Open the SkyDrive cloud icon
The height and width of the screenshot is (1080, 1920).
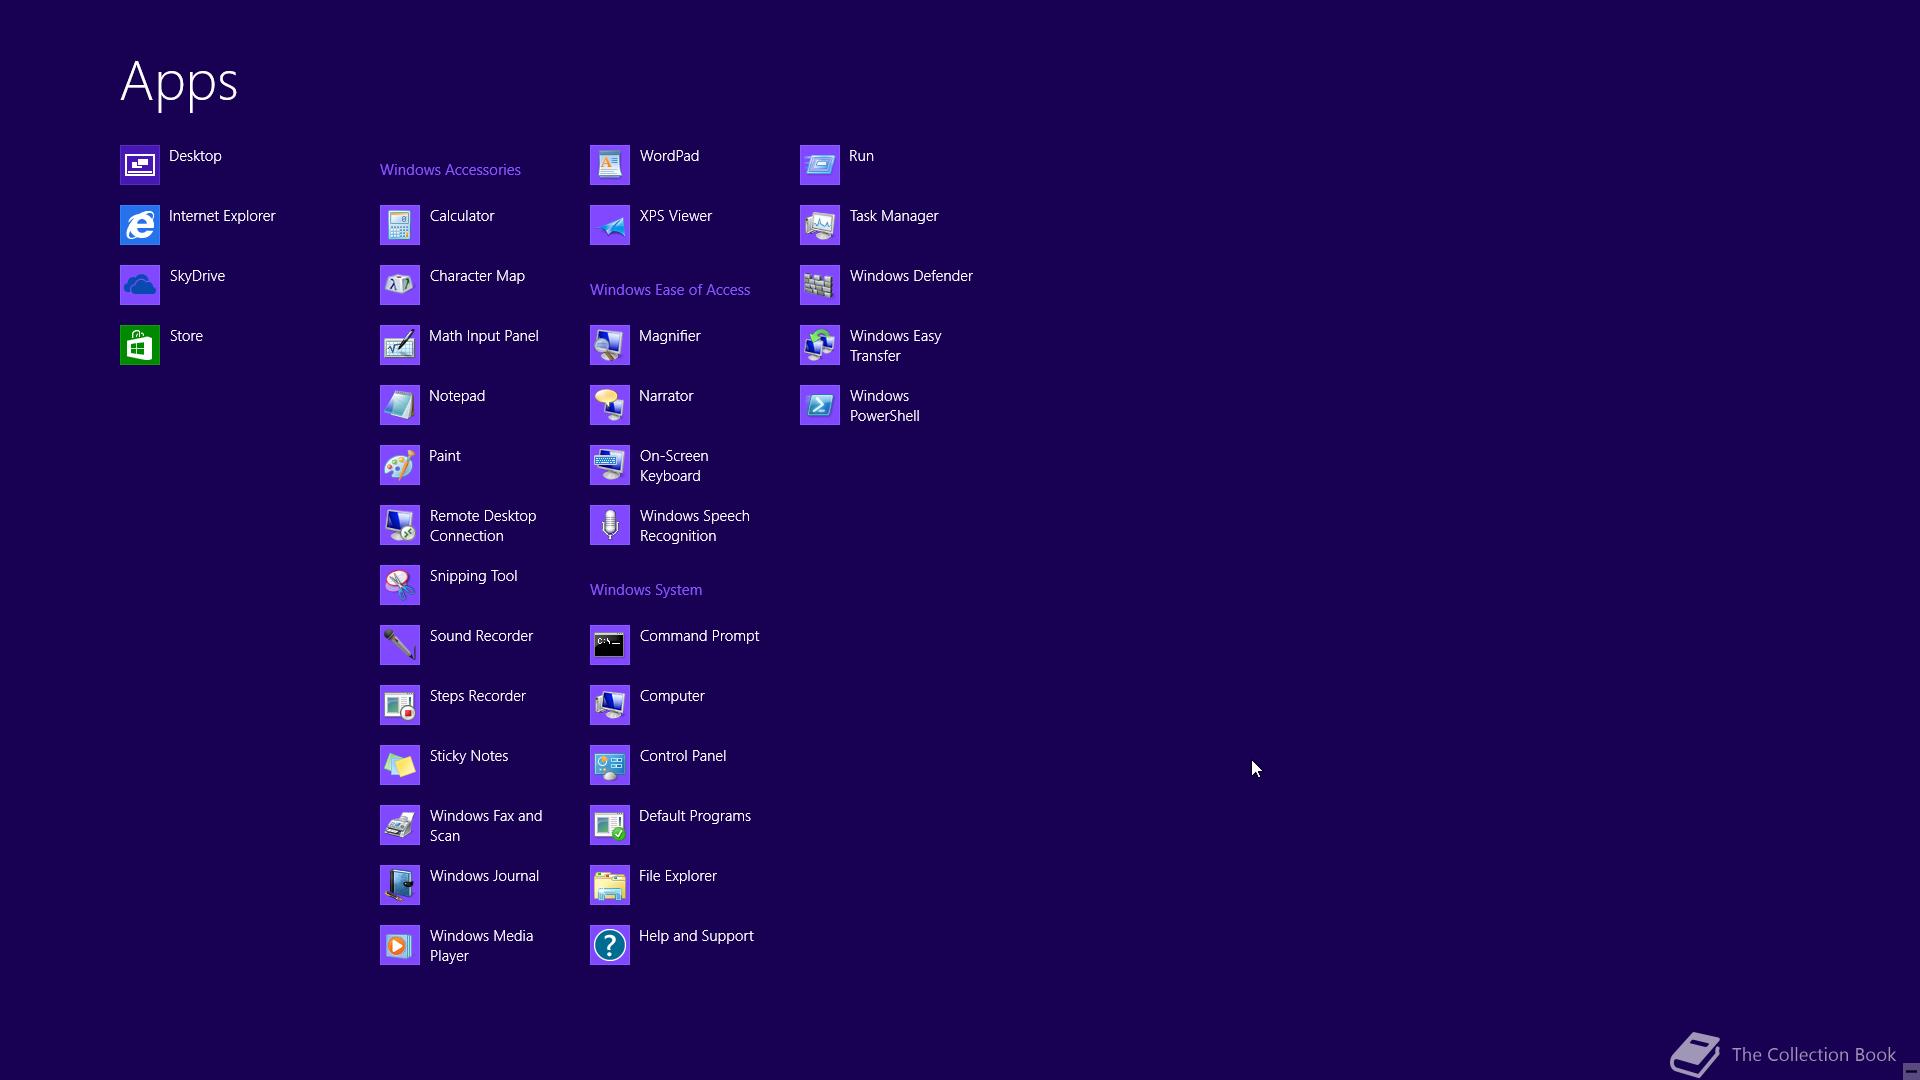(140, 285)
